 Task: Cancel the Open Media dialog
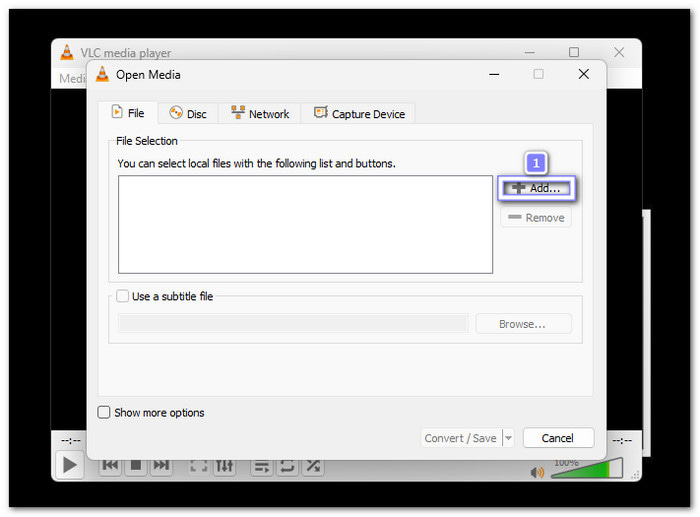tap(558, 438)
